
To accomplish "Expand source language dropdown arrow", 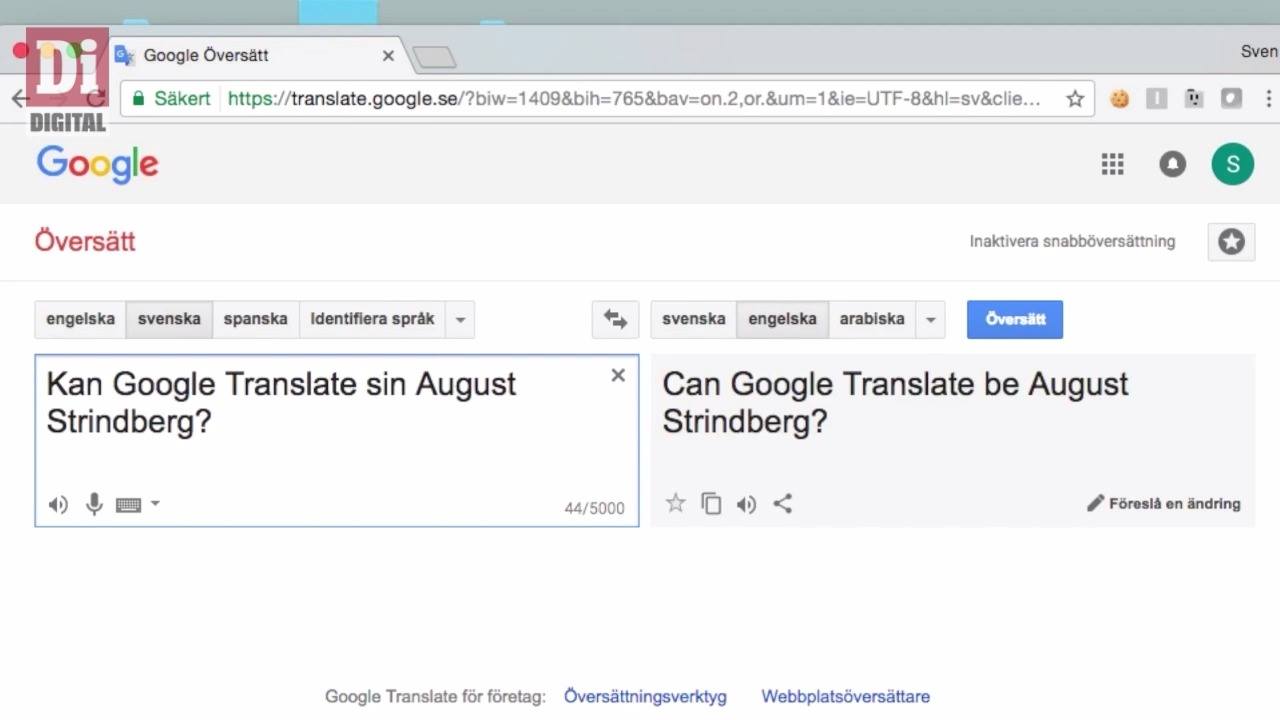I will [460, 320].
